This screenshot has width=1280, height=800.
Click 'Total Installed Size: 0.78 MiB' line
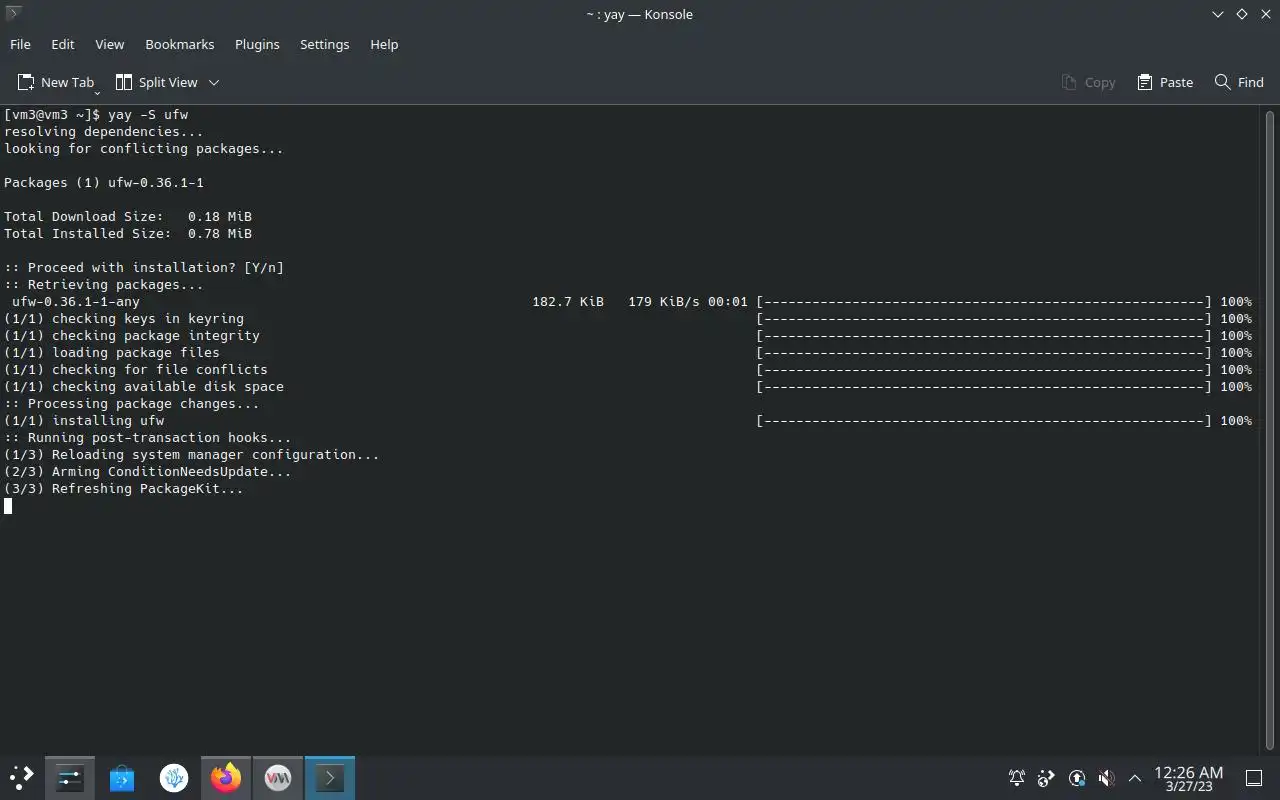pyautogui.click(x=128, y=233)
